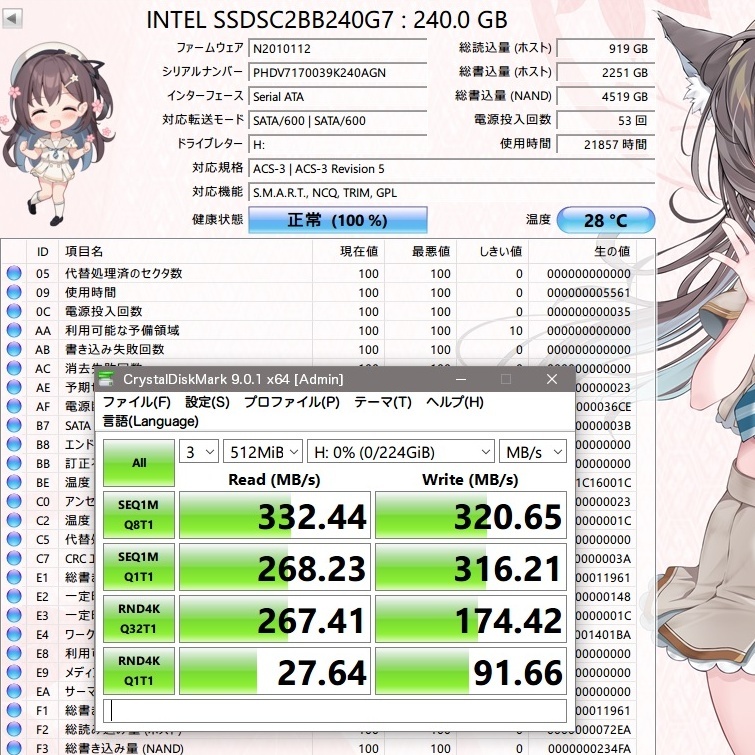Open the 言語(Language) menu

(x=150, y=421)
